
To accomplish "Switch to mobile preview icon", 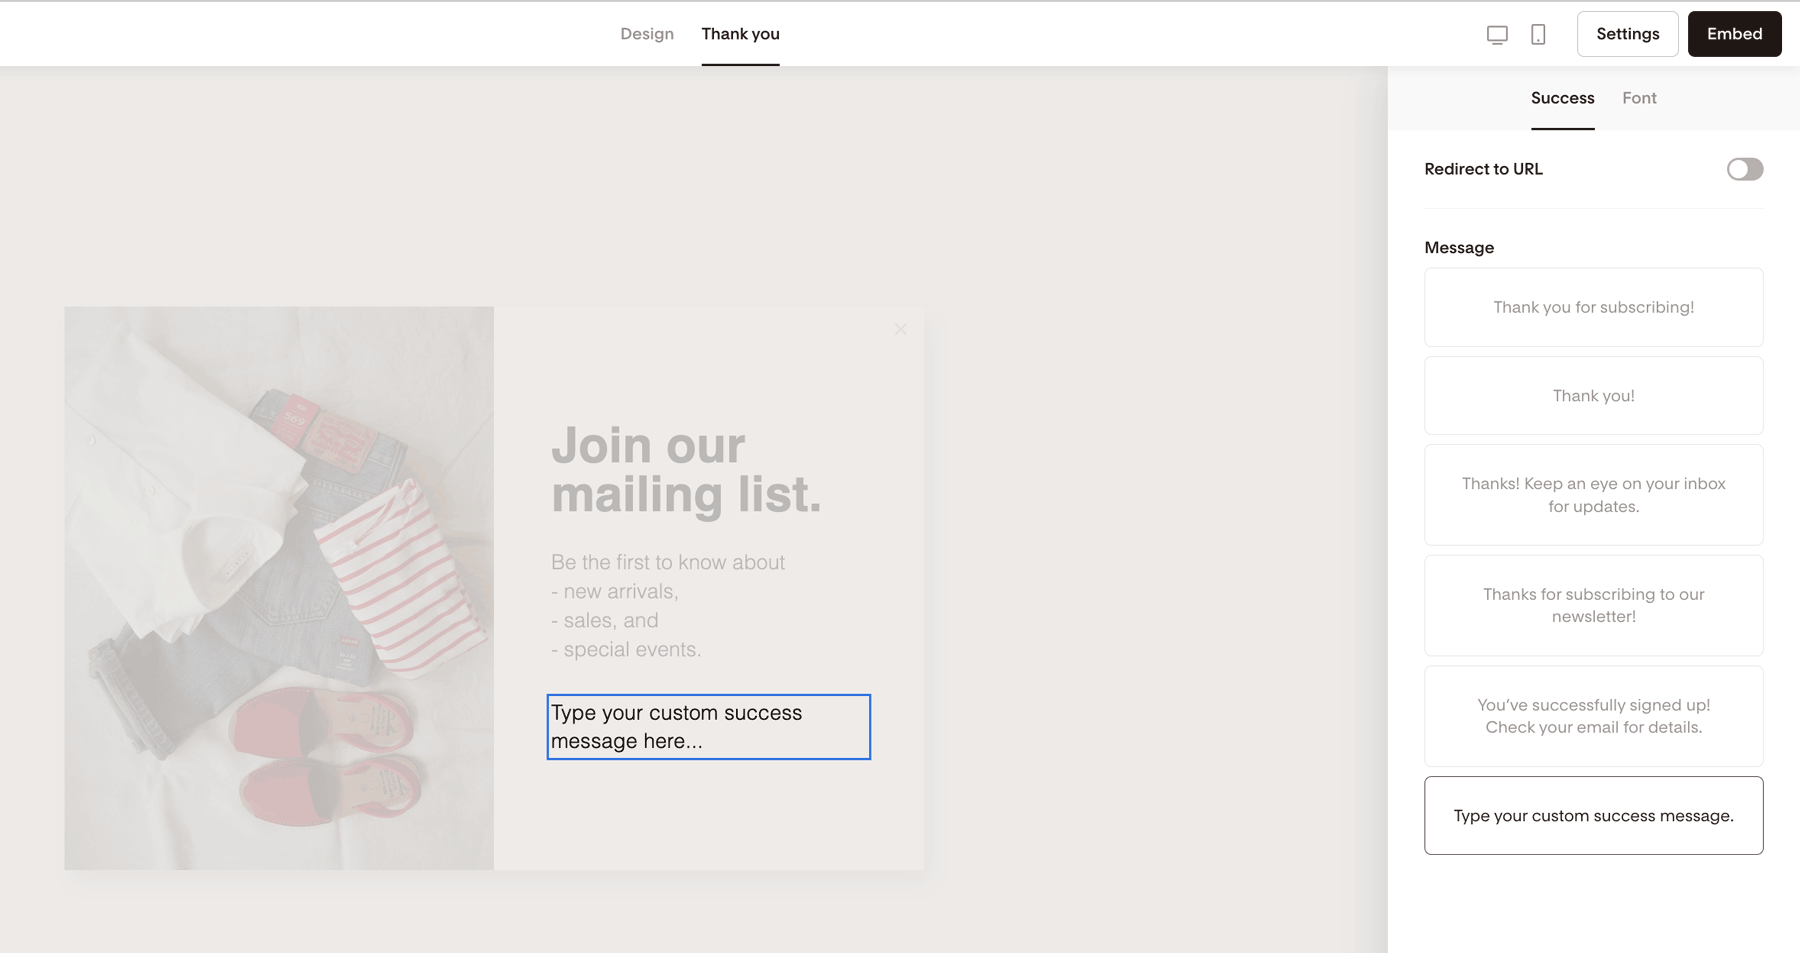I will coord(1538,34).
